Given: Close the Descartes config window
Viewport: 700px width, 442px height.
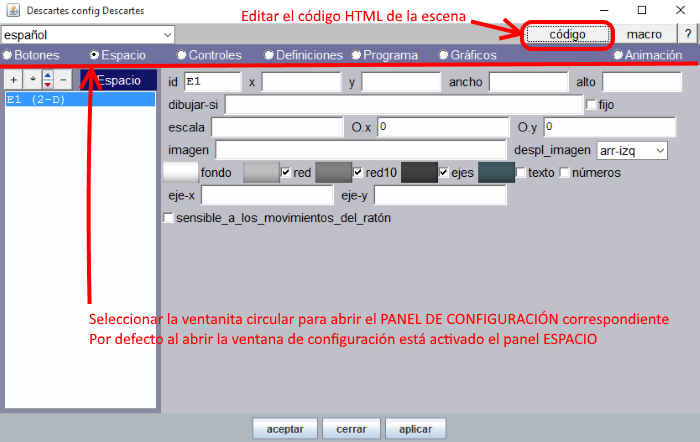Looking at the screenshot, I should point(680,10).
